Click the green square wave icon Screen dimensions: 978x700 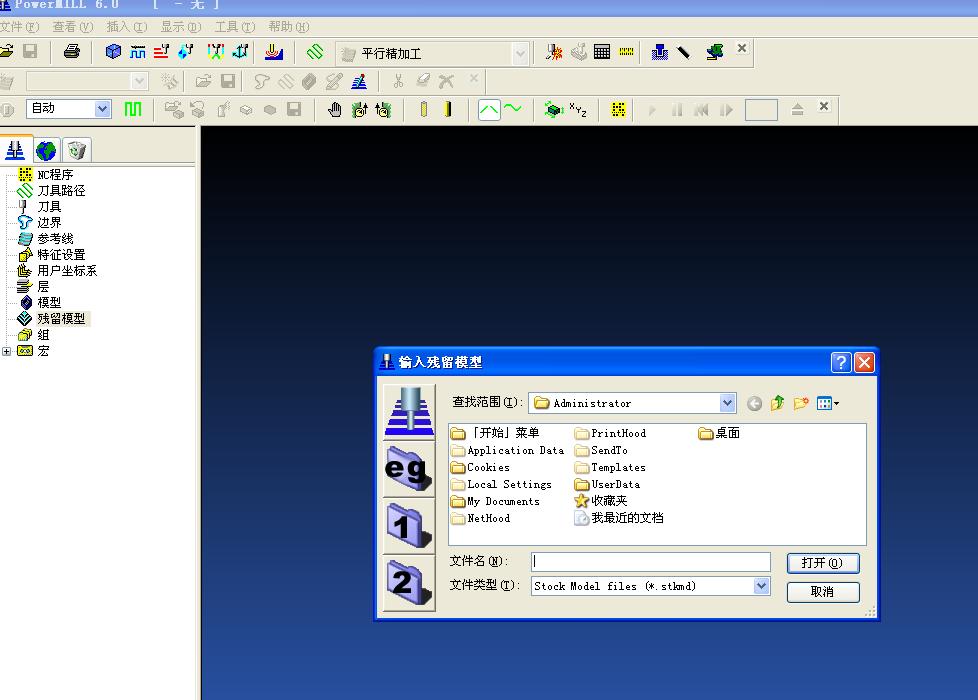point(133,109)
